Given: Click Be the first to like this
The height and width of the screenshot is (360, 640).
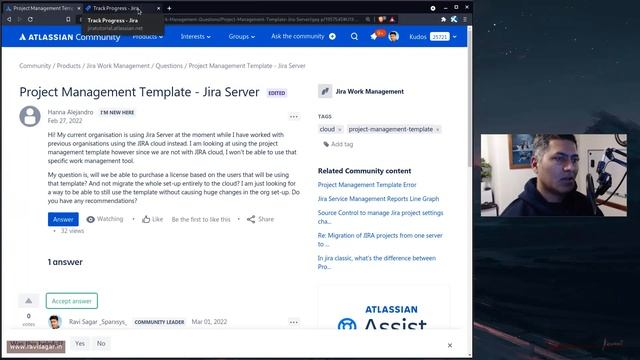Looking at the screenshot, I should tap(201, 220).
